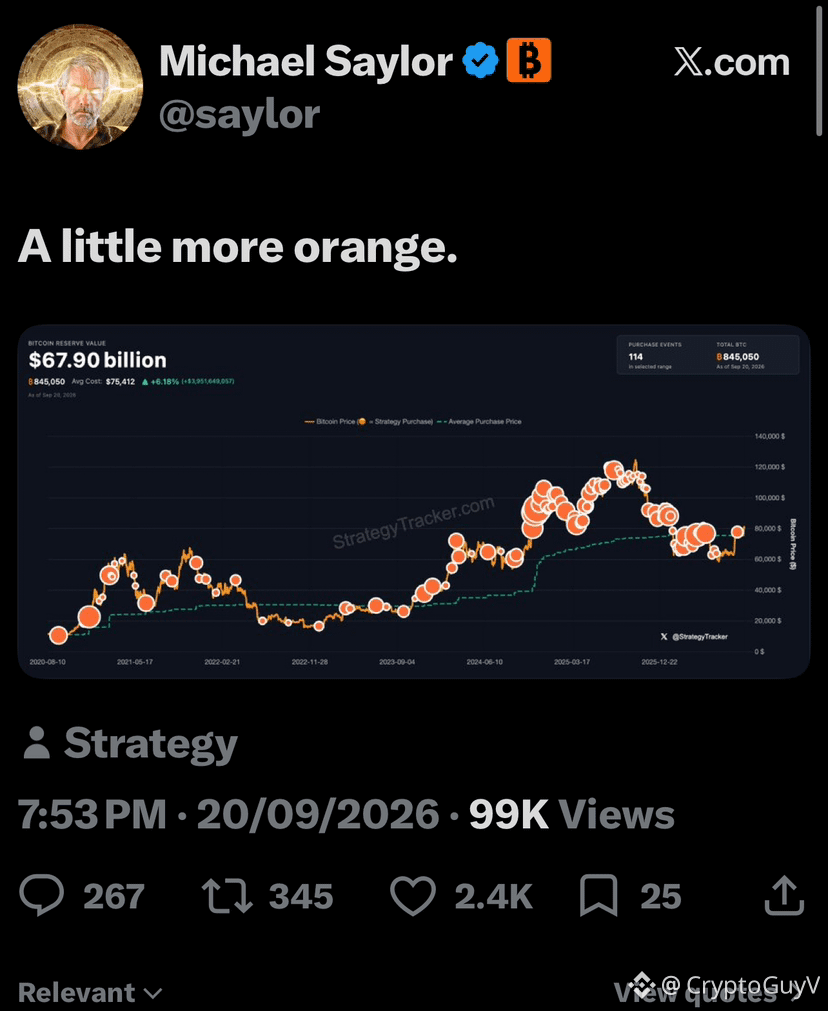Image resolution: width=828 pixels, height=1011 pixels.
Task: Click the person icon beside Strategy
Action: pyautogui.click(x=37, y=743)
